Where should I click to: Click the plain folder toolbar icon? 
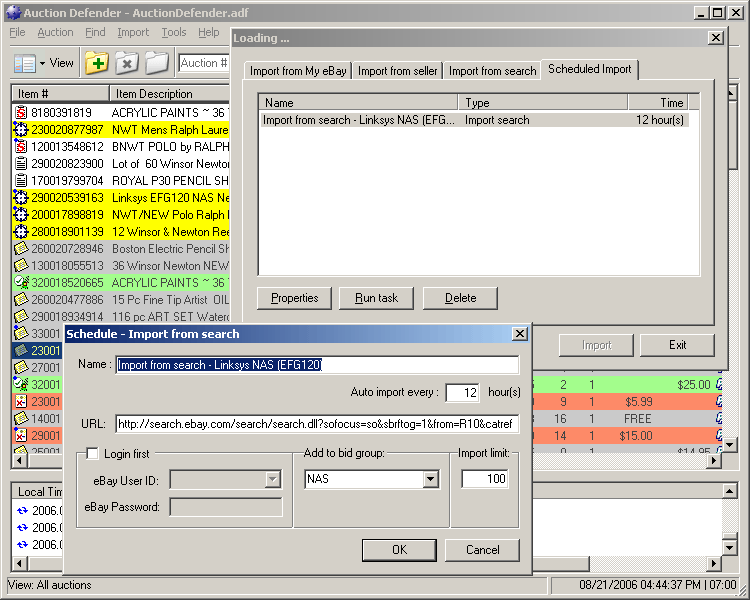point(157,63)
